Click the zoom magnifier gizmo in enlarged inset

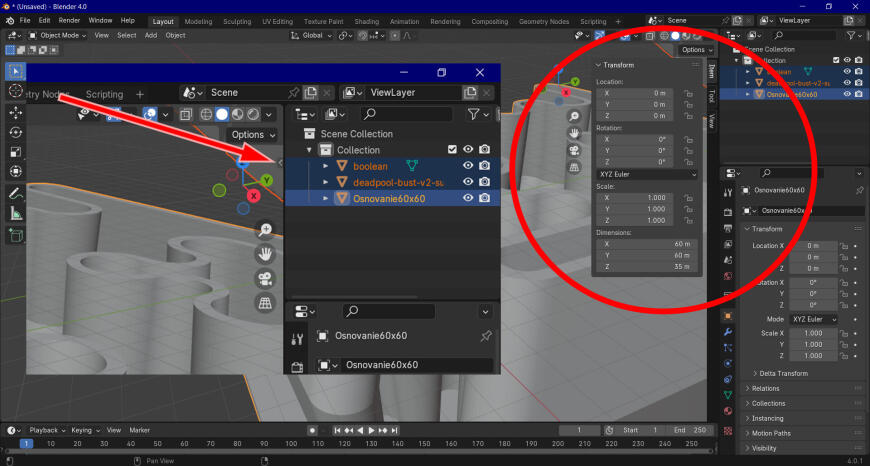(x=266, y=230)
